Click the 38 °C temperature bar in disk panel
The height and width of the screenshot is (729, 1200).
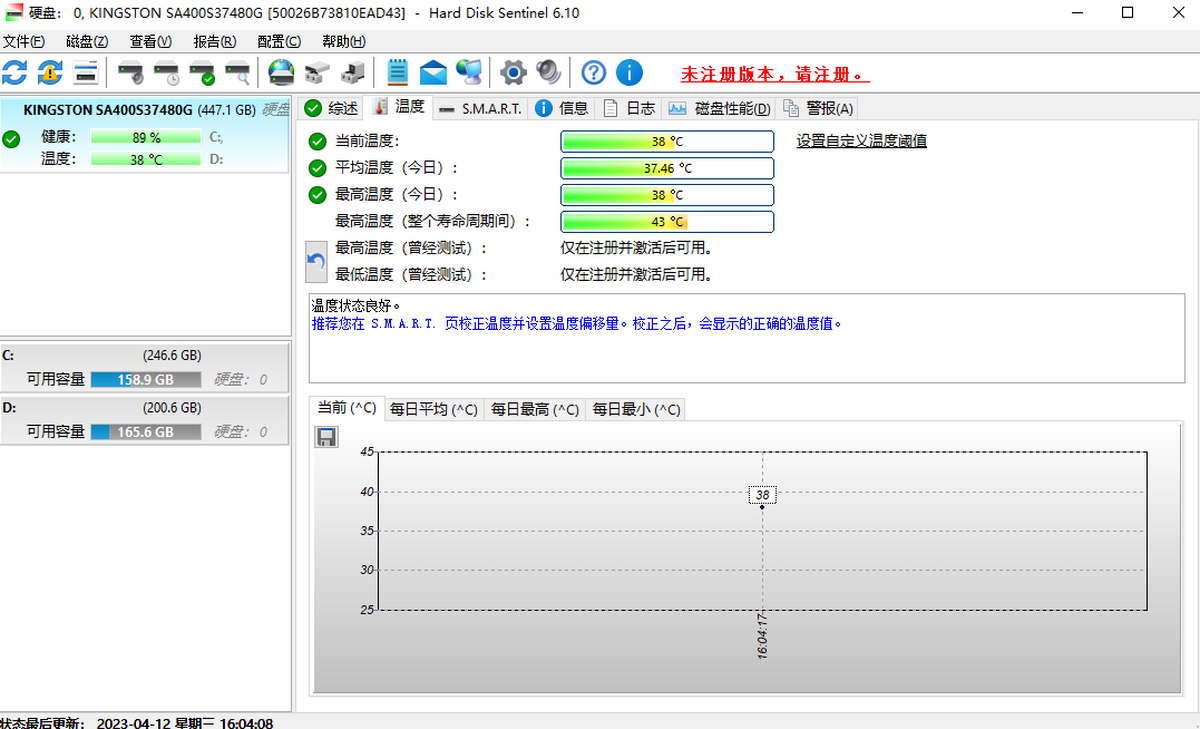146,159
